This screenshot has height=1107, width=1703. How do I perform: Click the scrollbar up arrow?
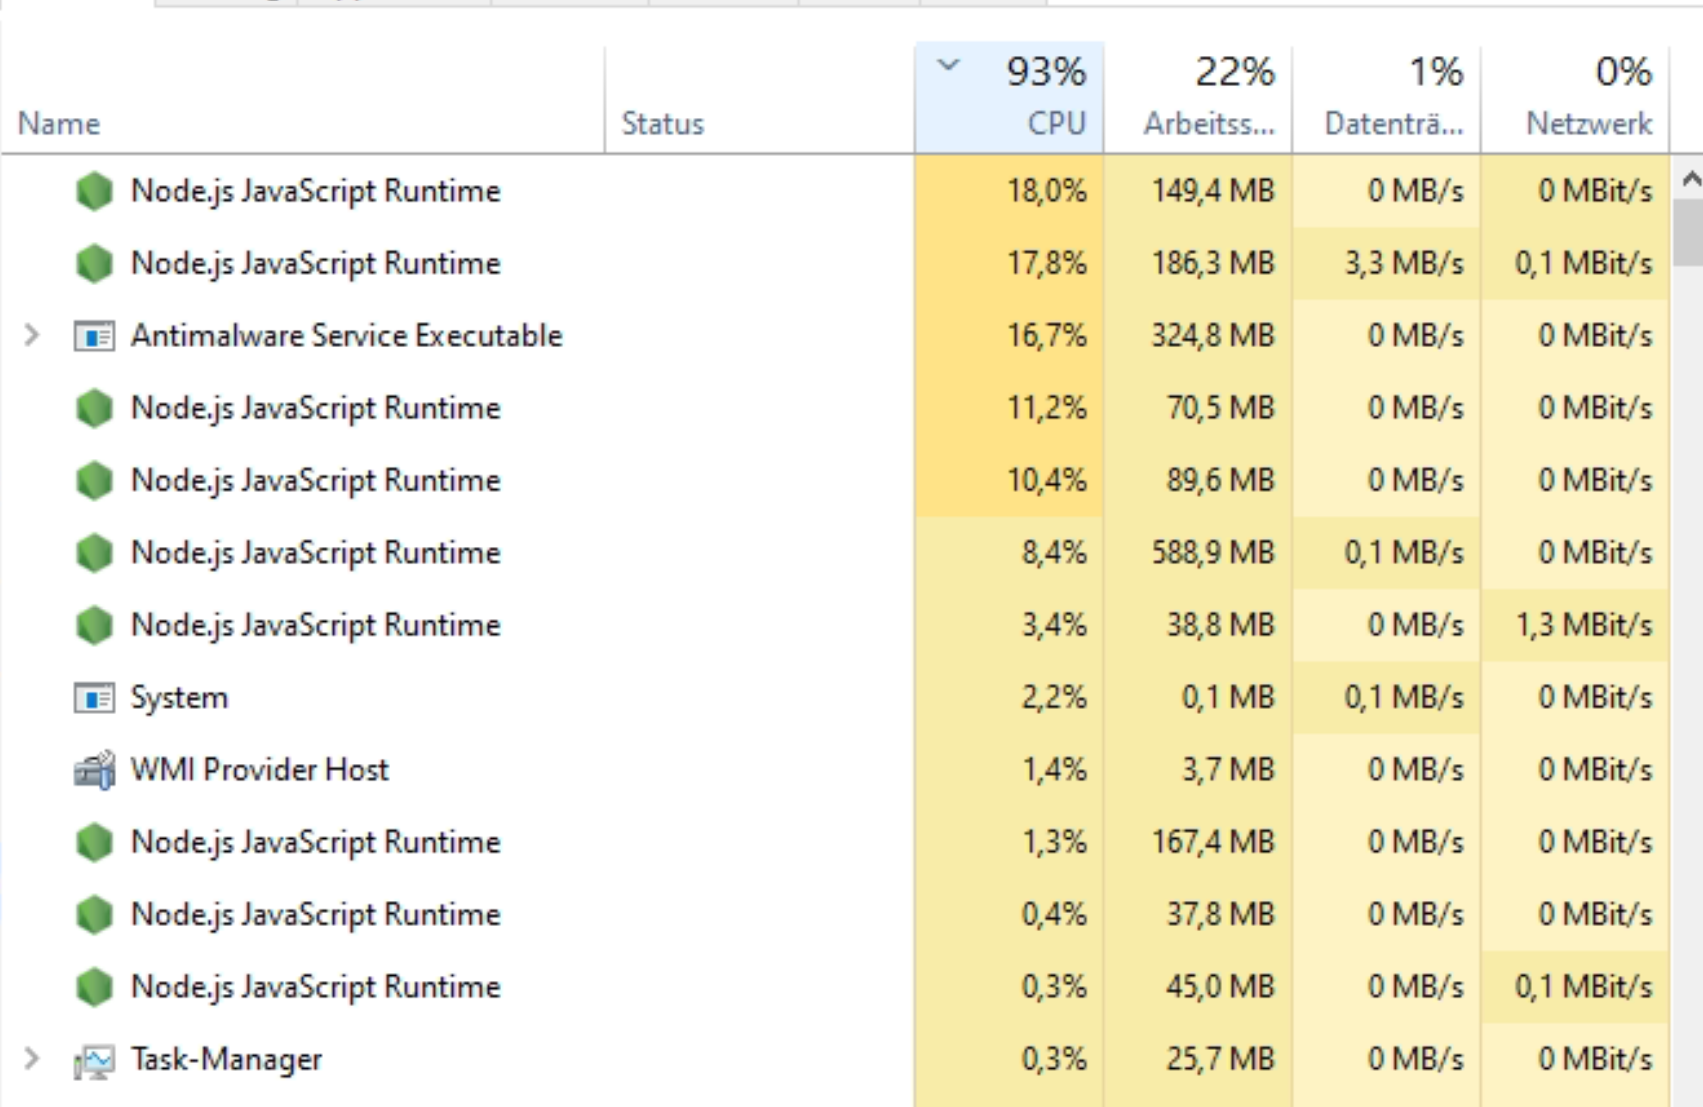(x=1690, y=180)
